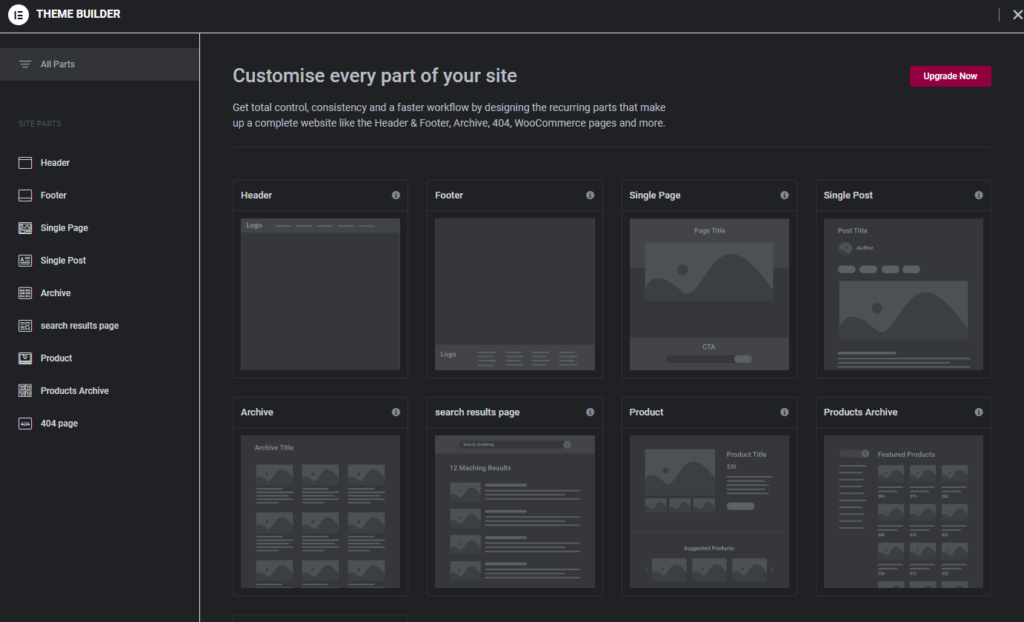
Task: Open search results page in sidebar
Action: point(80,326)
